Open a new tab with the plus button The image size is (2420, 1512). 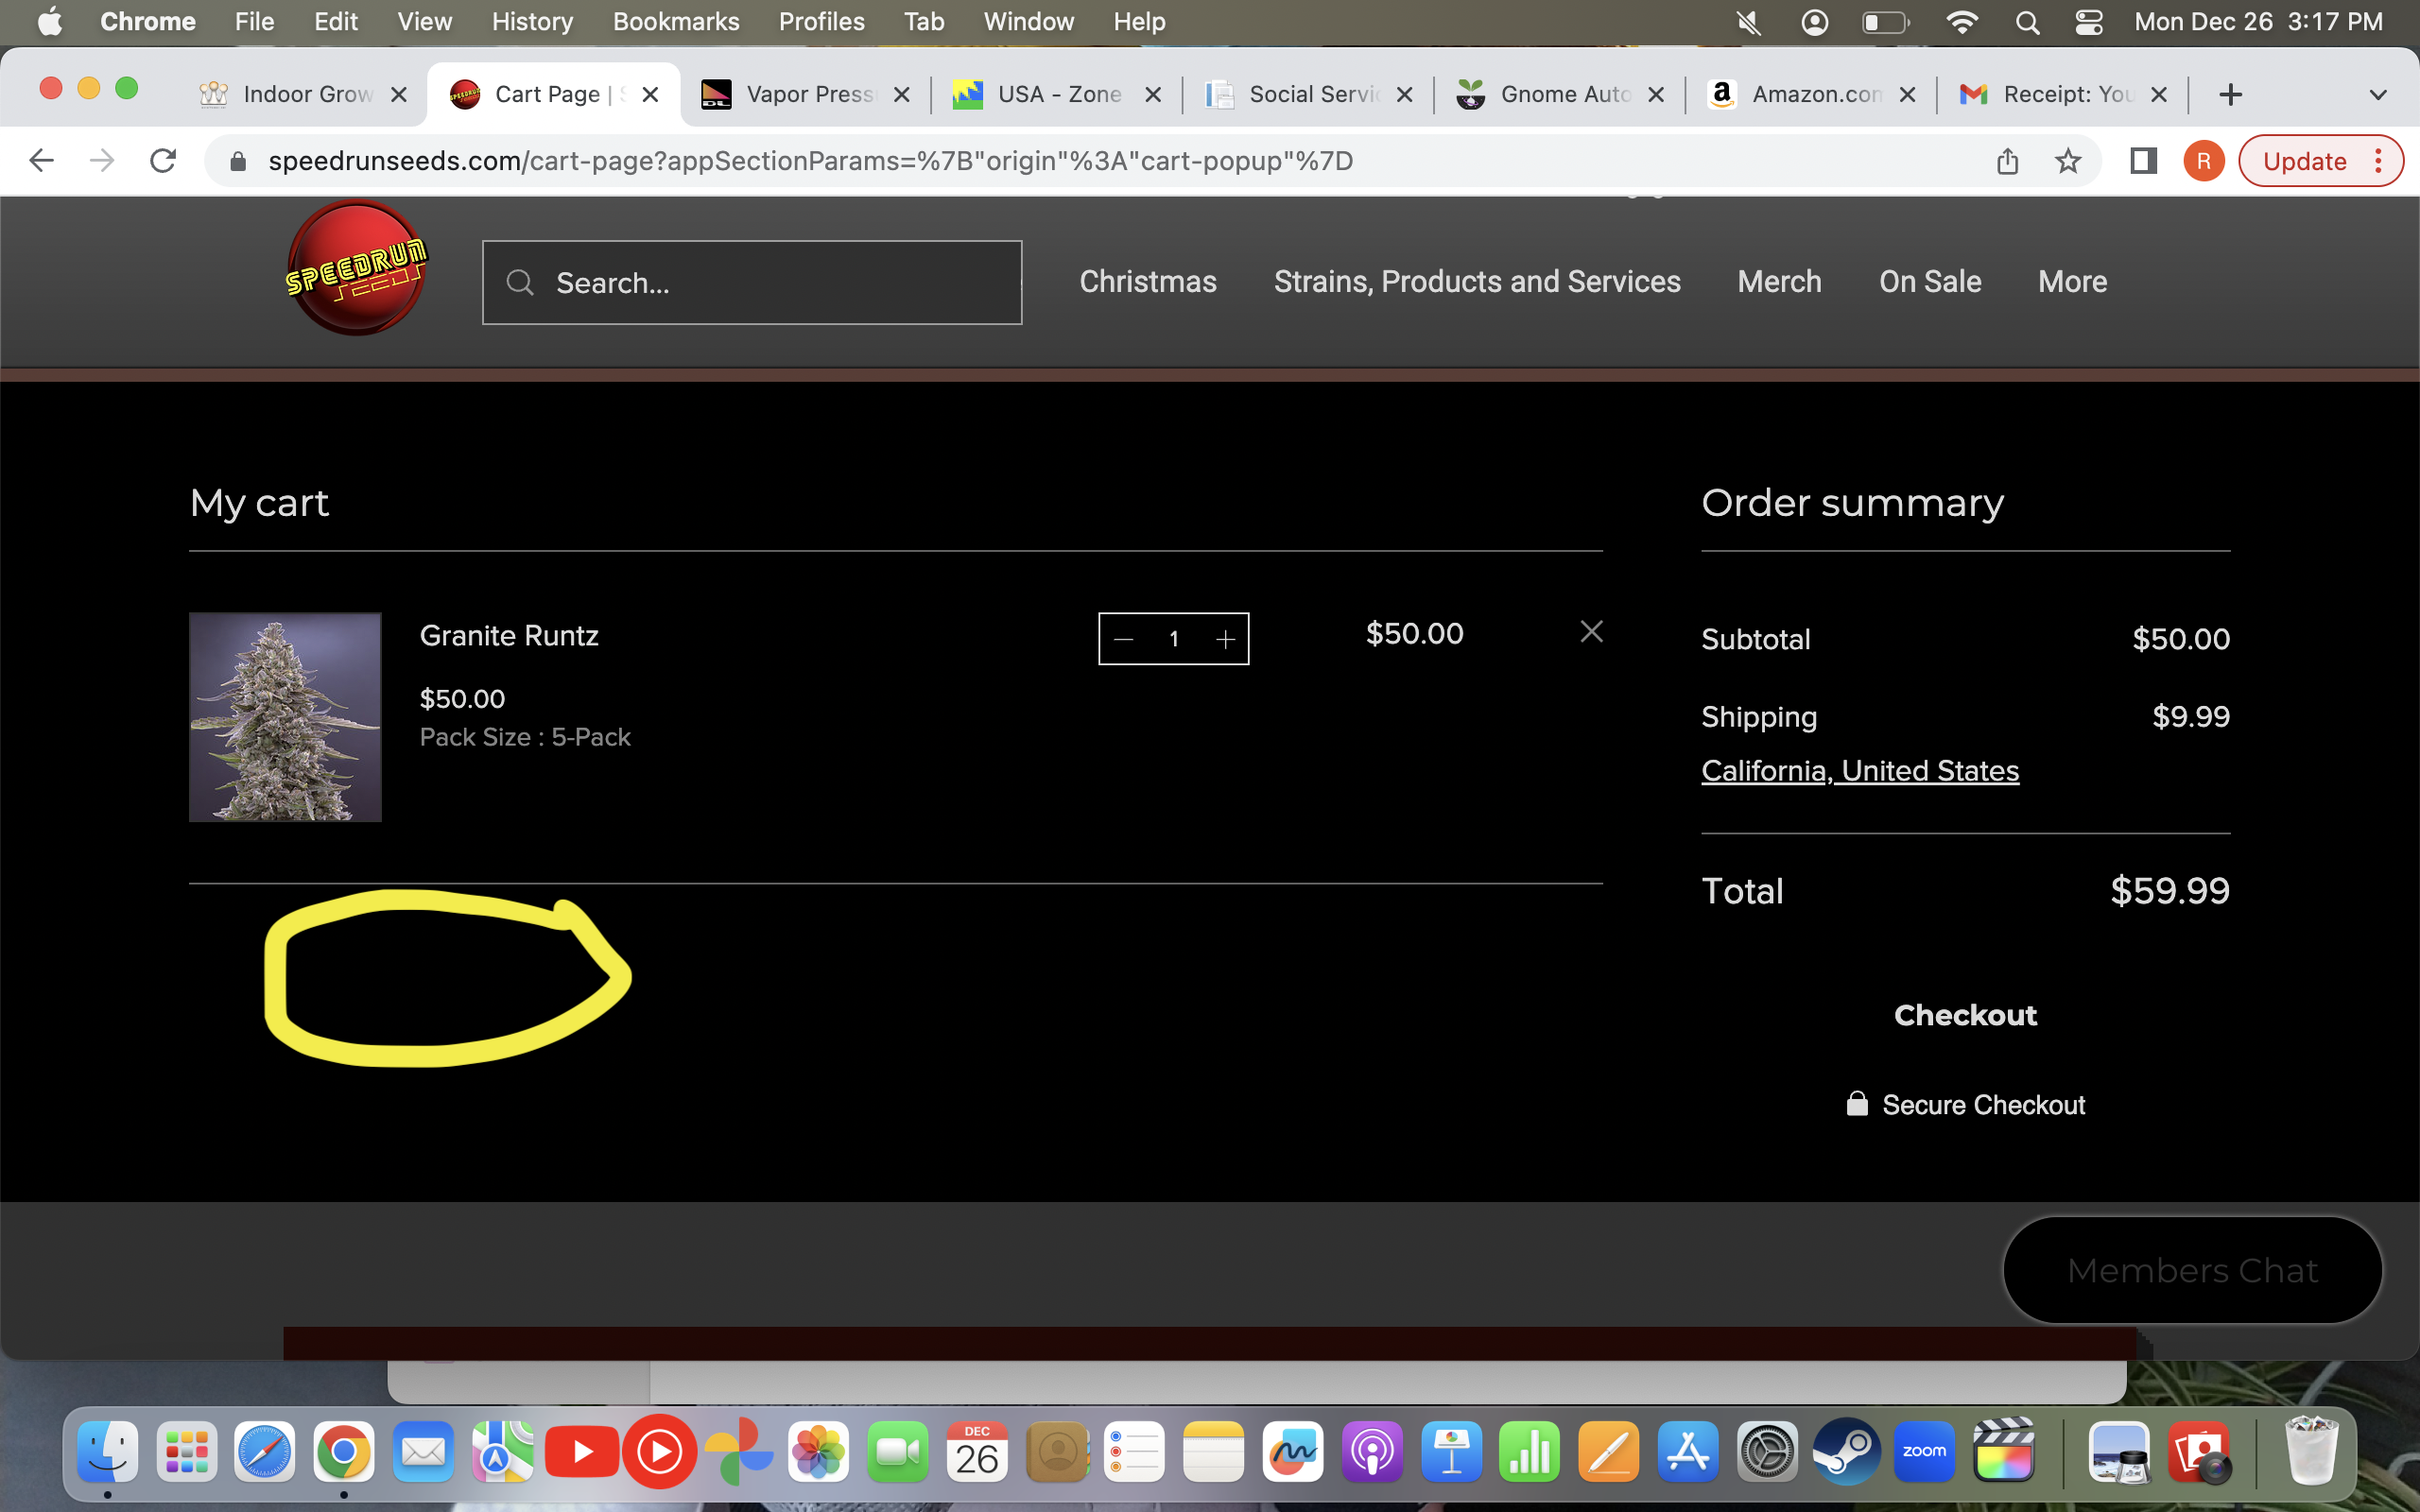[x=2230, y=95]
